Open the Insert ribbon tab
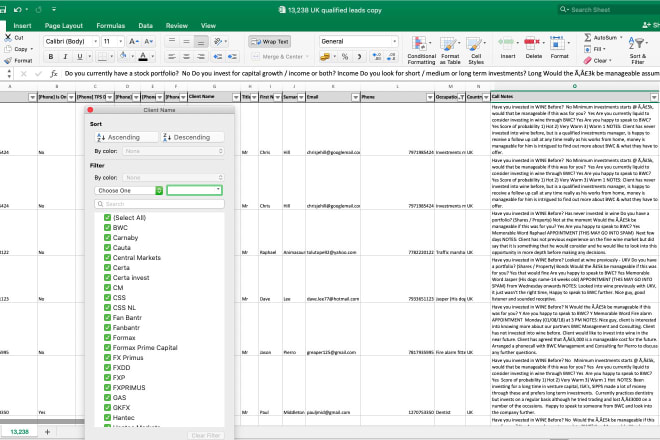Screen dimensions: 660x440 (22, 26)
